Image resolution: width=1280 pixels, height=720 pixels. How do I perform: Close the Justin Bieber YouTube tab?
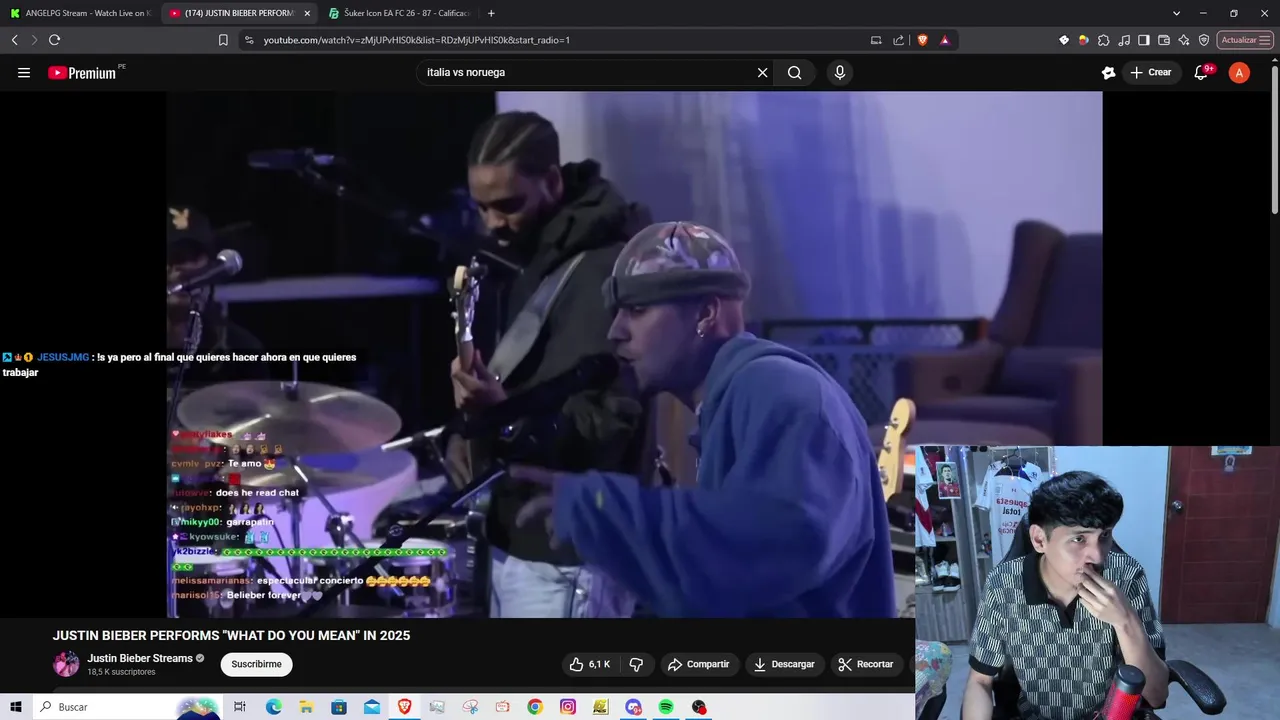pyautogui.click(x=307, y=13)
